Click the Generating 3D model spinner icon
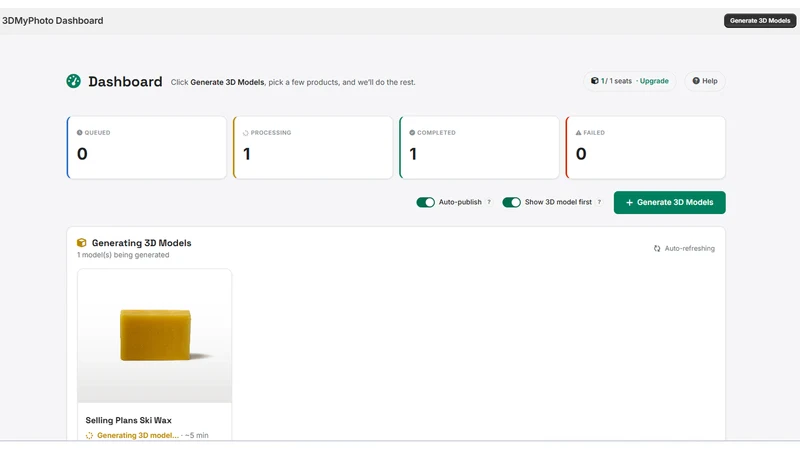 coord(89,435)
